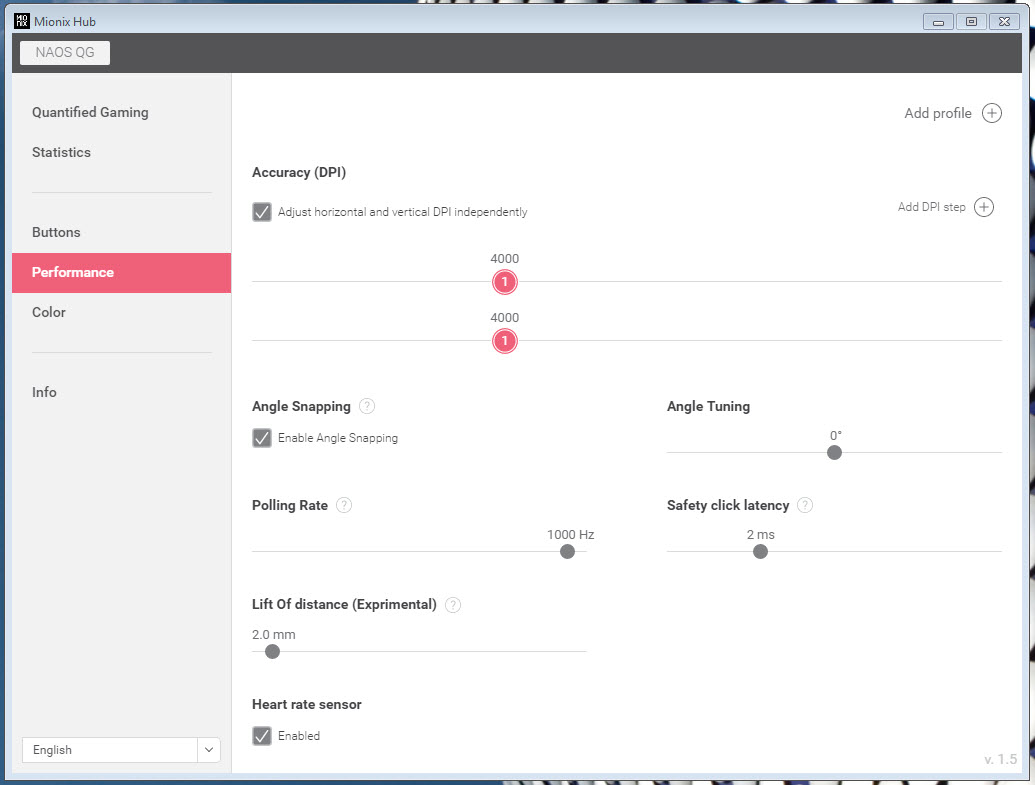Click the 2.0 mm lift distance value
1035x785 pixels.
click(274, 634)
